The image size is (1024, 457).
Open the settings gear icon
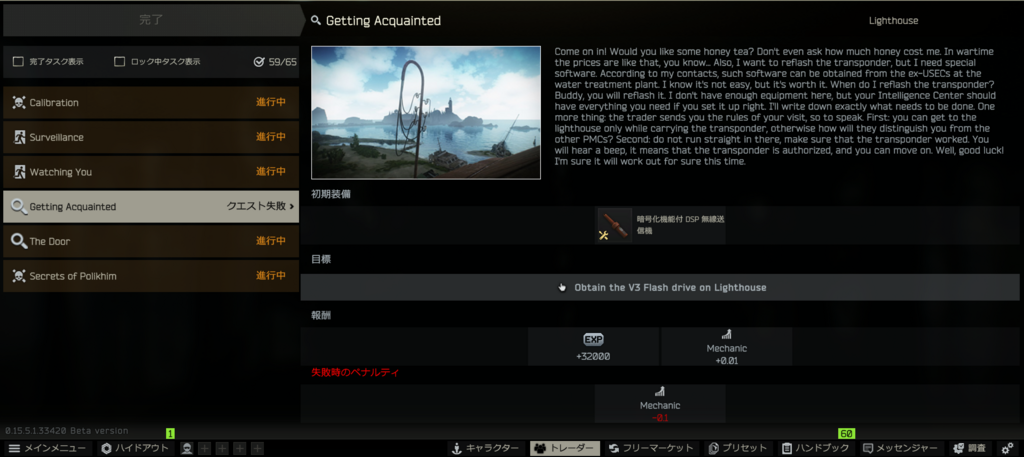pyautogui.click(x=1007, y=449)
